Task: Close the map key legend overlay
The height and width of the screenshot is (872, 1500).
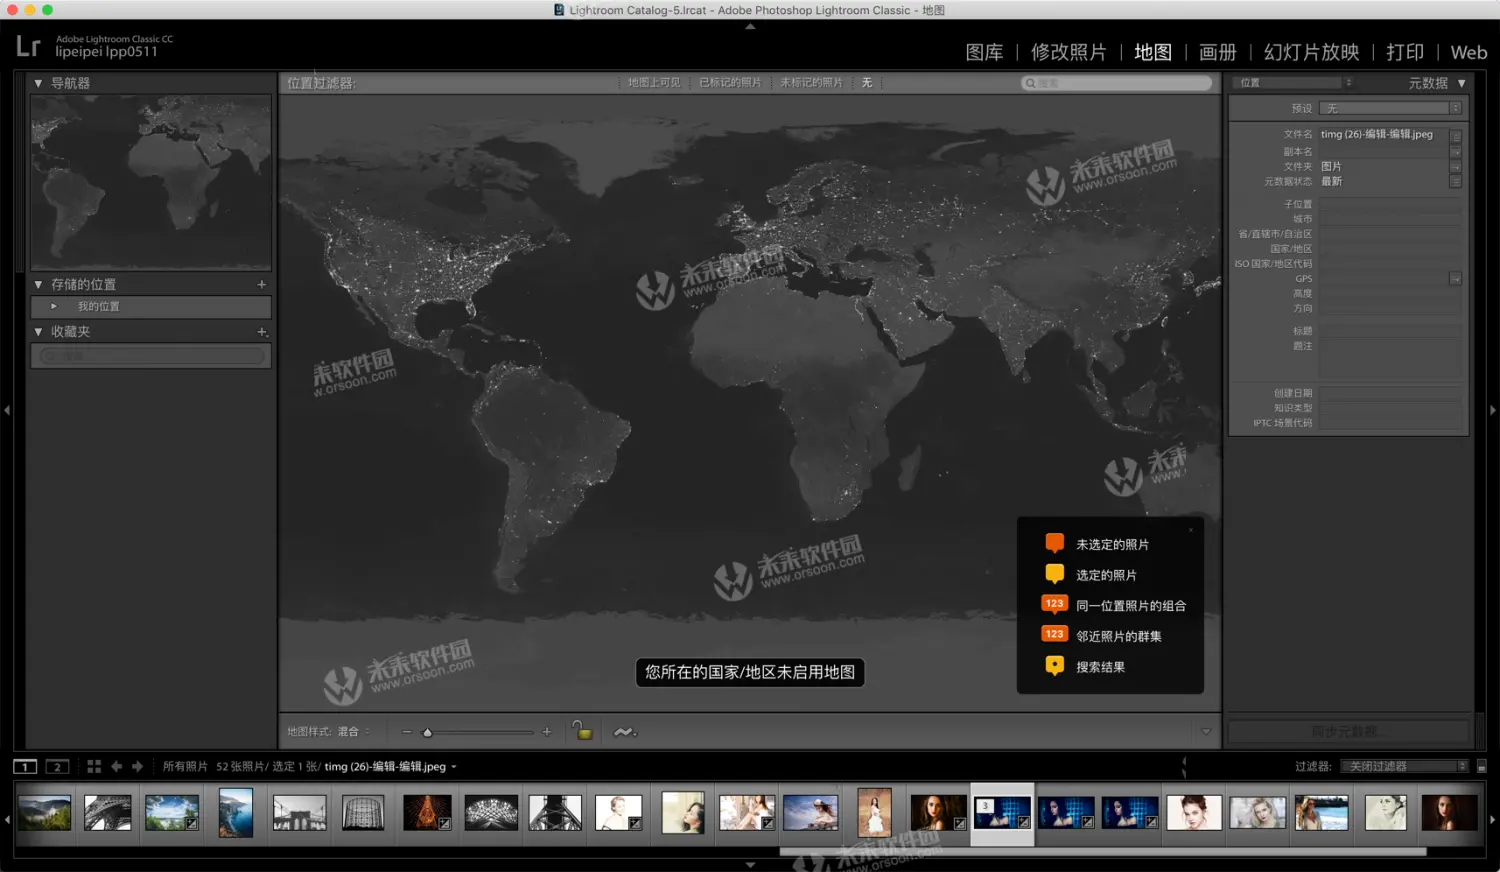Action: point(1191,529)
